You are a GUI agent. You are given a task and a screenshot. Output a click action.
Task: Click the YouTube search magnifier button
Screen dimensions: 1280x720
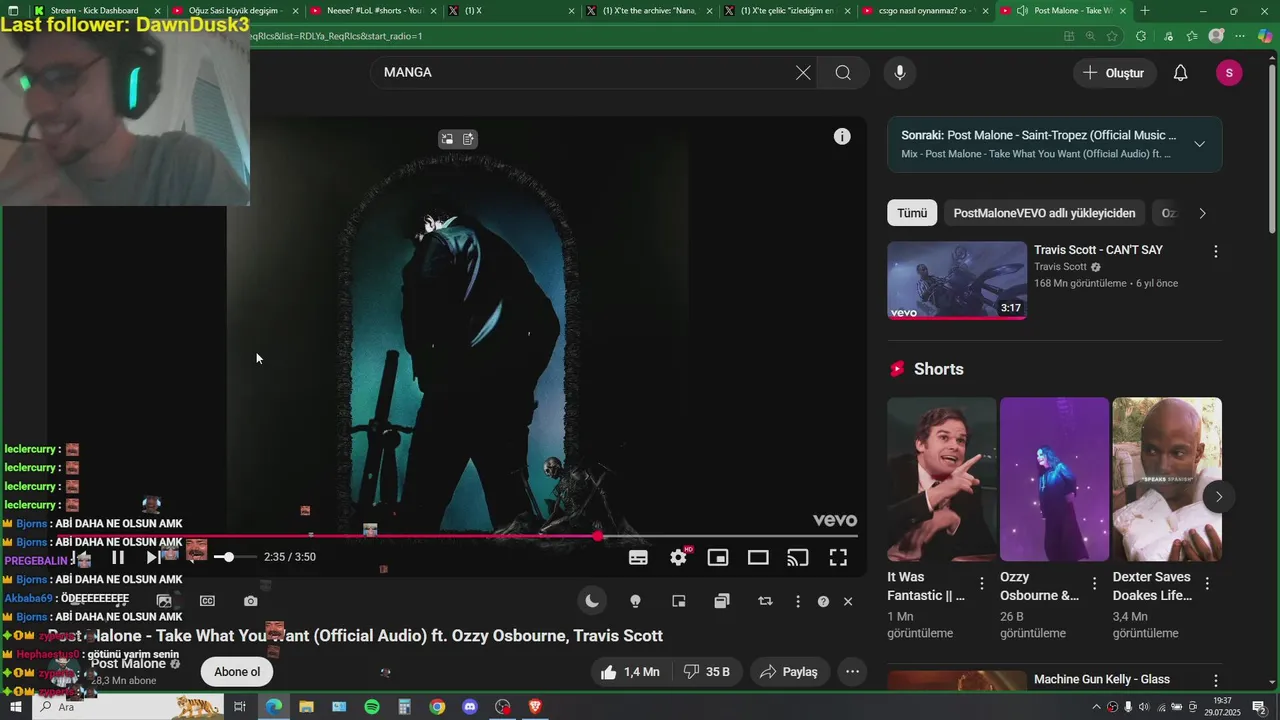tap(843, 72)
